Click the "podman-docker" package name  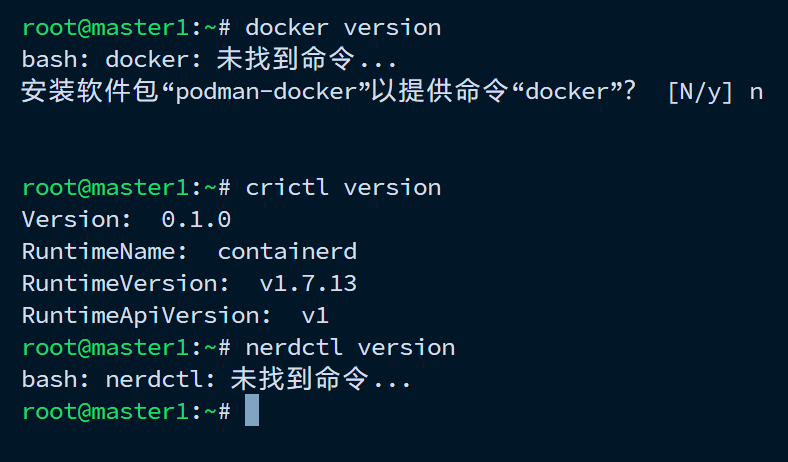coord(273,92)
